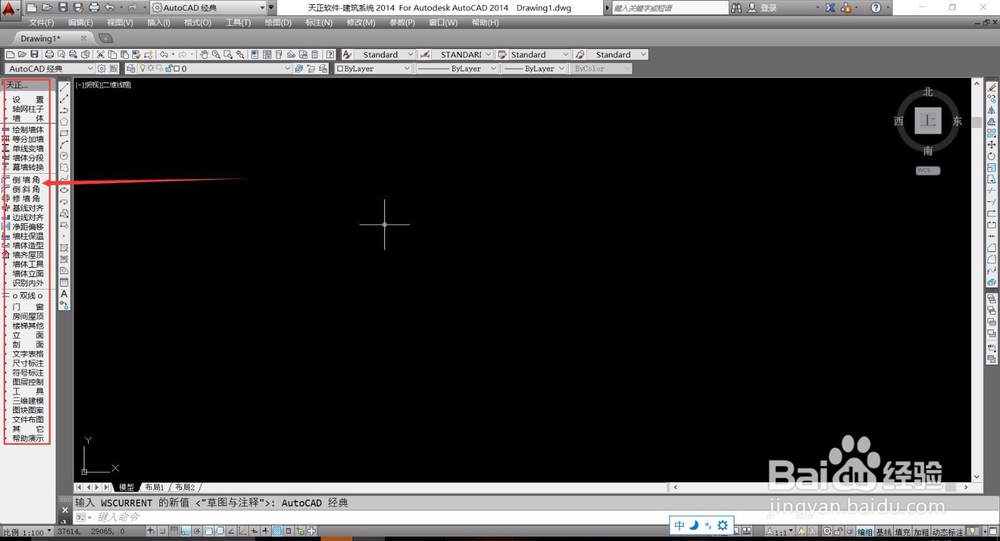The width and height of the screenshot is (1000, 541).
Task: Click the 登录 sign-in button
Action: click(768, 8)
